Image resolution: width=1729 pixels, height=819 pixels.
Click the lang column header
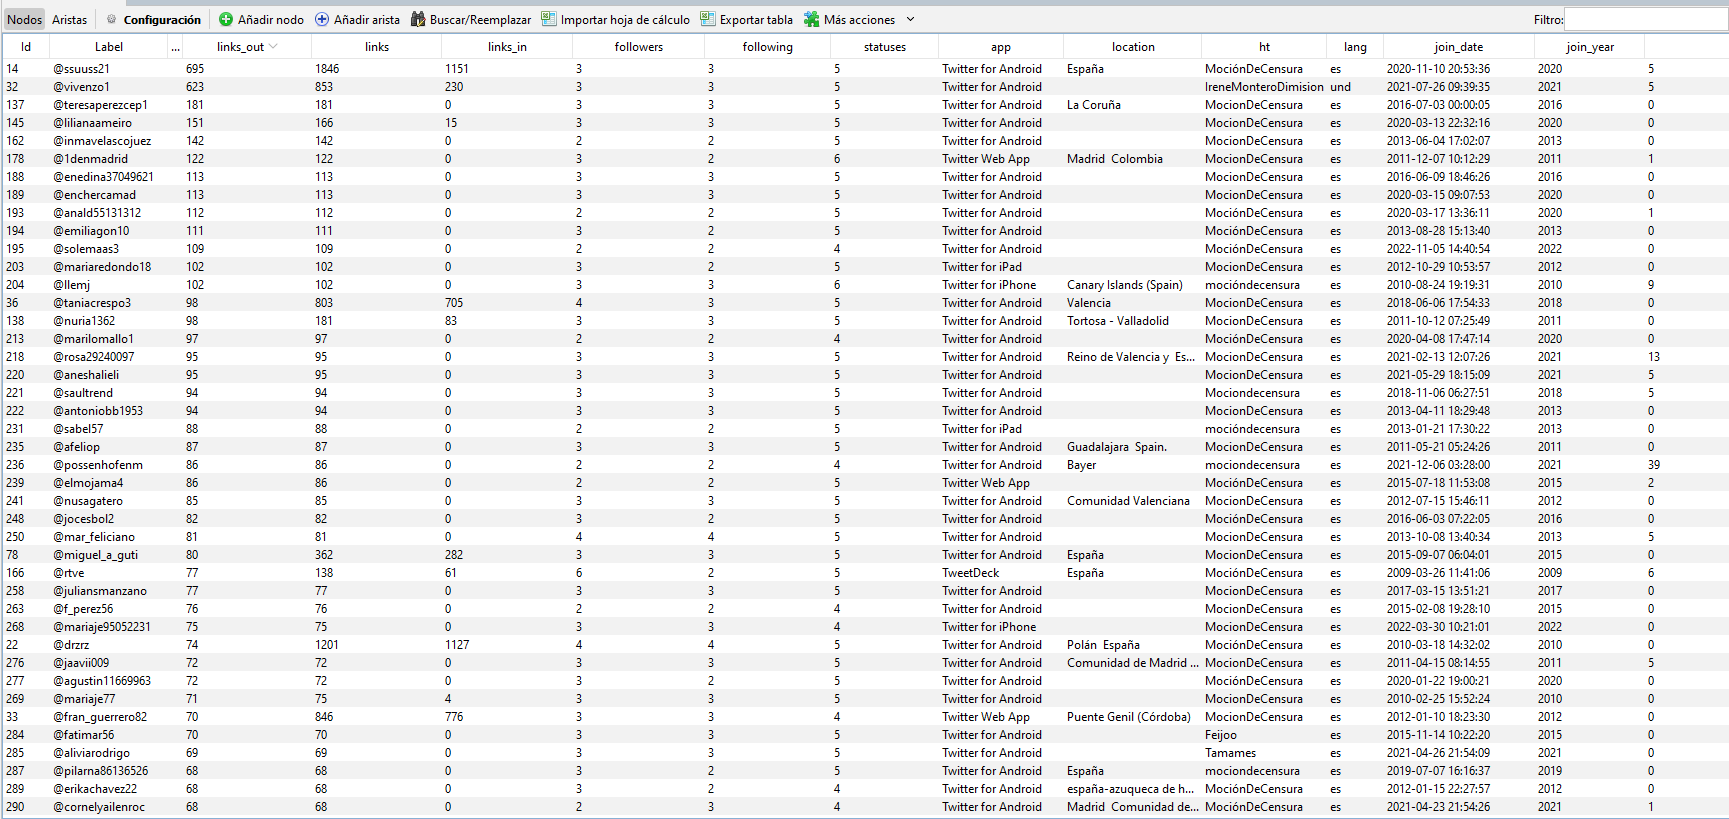(x=1355, y=47)
